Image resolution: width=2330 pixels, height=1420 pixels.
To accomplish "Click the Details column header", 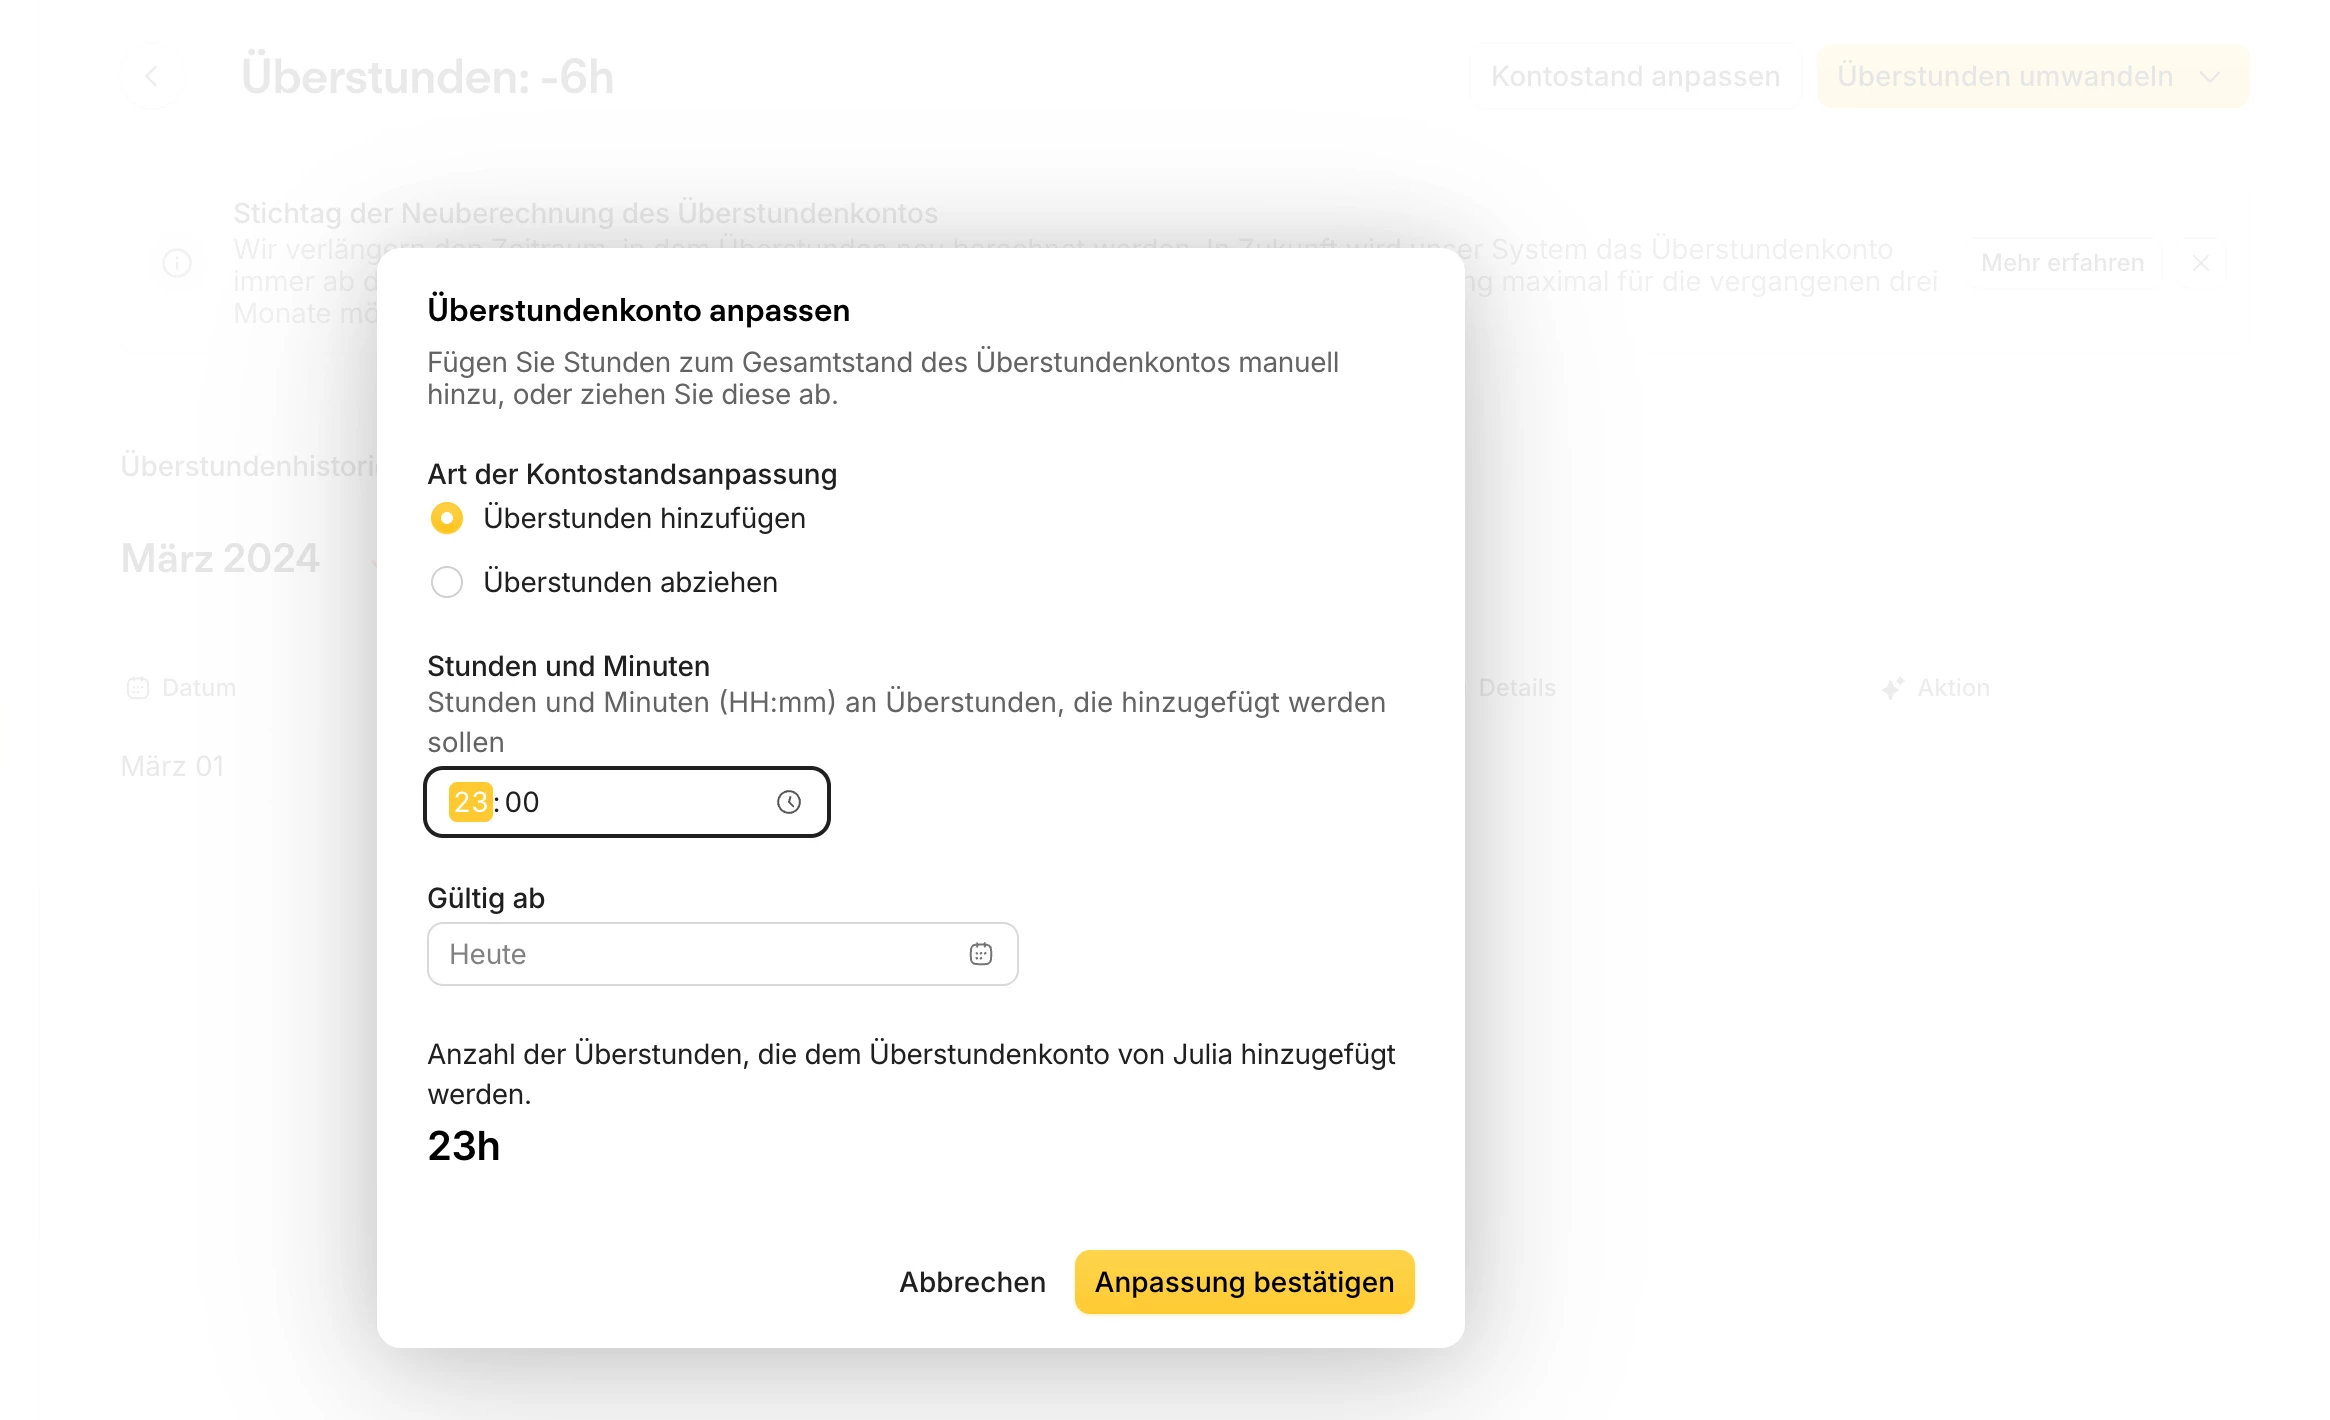I will click(x=1516, y=688).
